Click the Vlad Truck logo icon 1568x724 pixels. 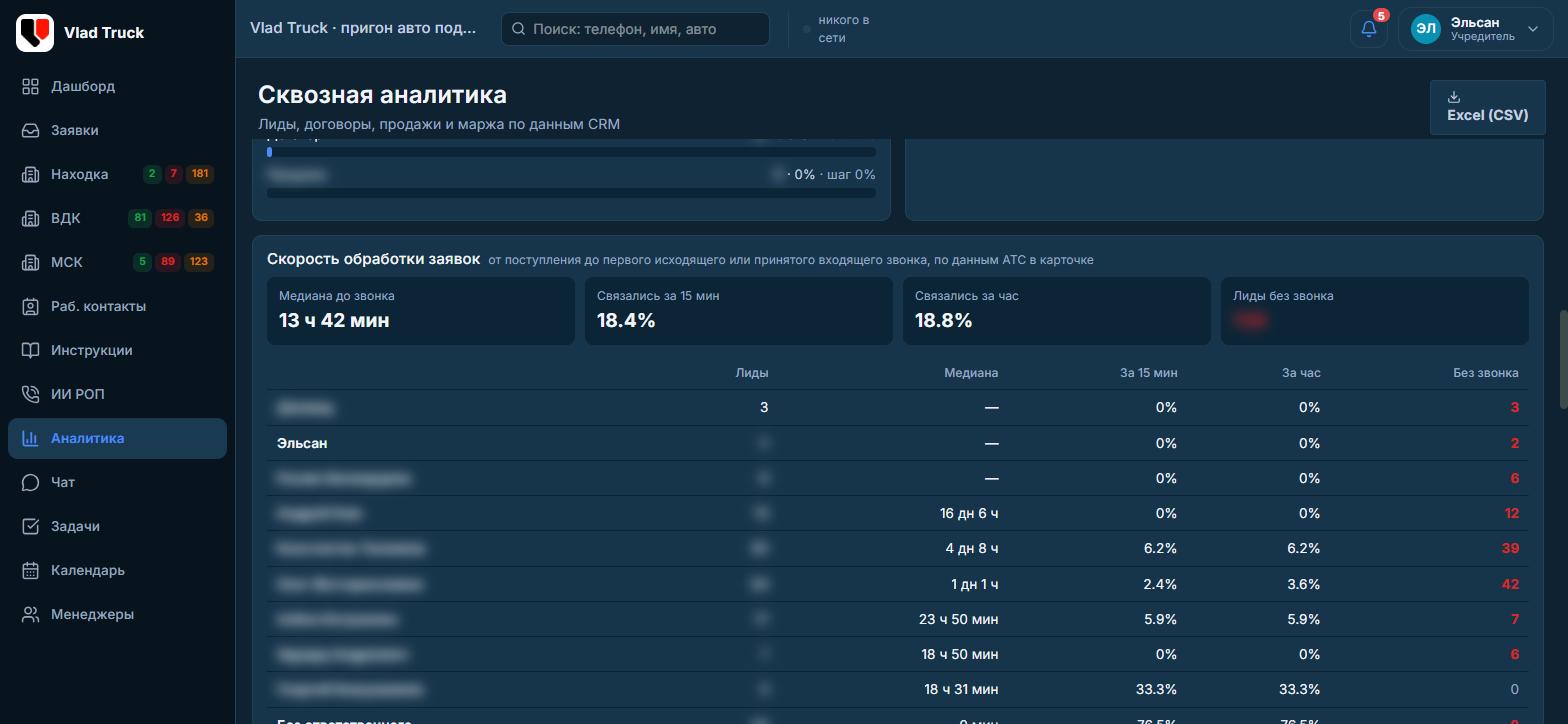tap(35, 33)
